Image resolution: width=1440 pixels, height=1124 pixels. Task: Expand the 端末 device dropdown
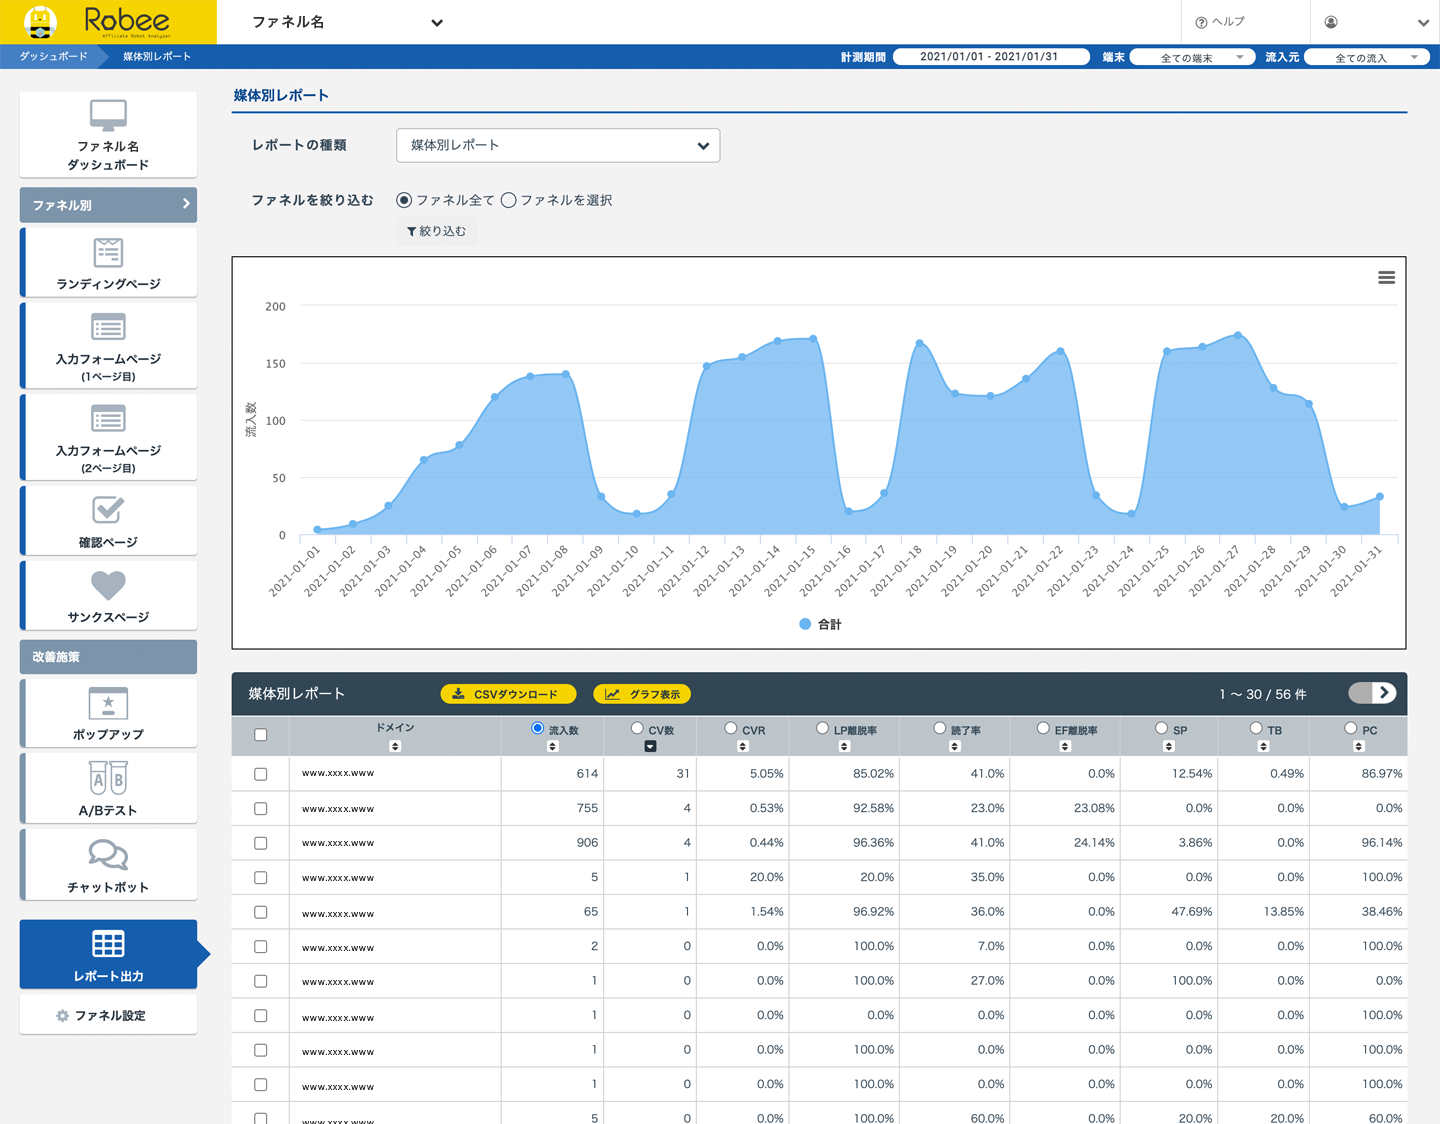coord(1191,57)
